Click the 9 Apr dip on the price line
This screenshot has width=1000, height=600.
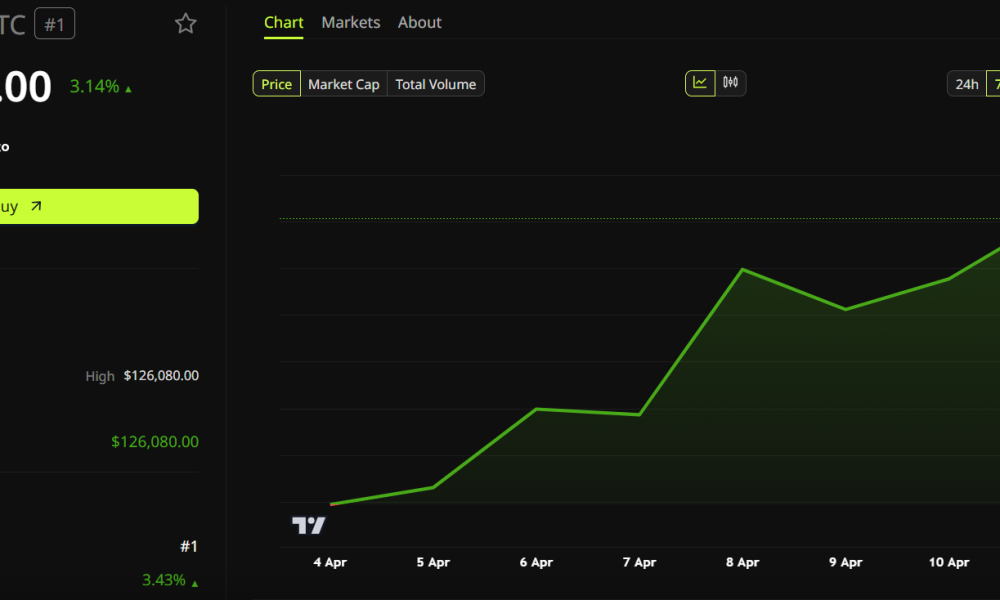pyautogui.click(x=845, y=309)
